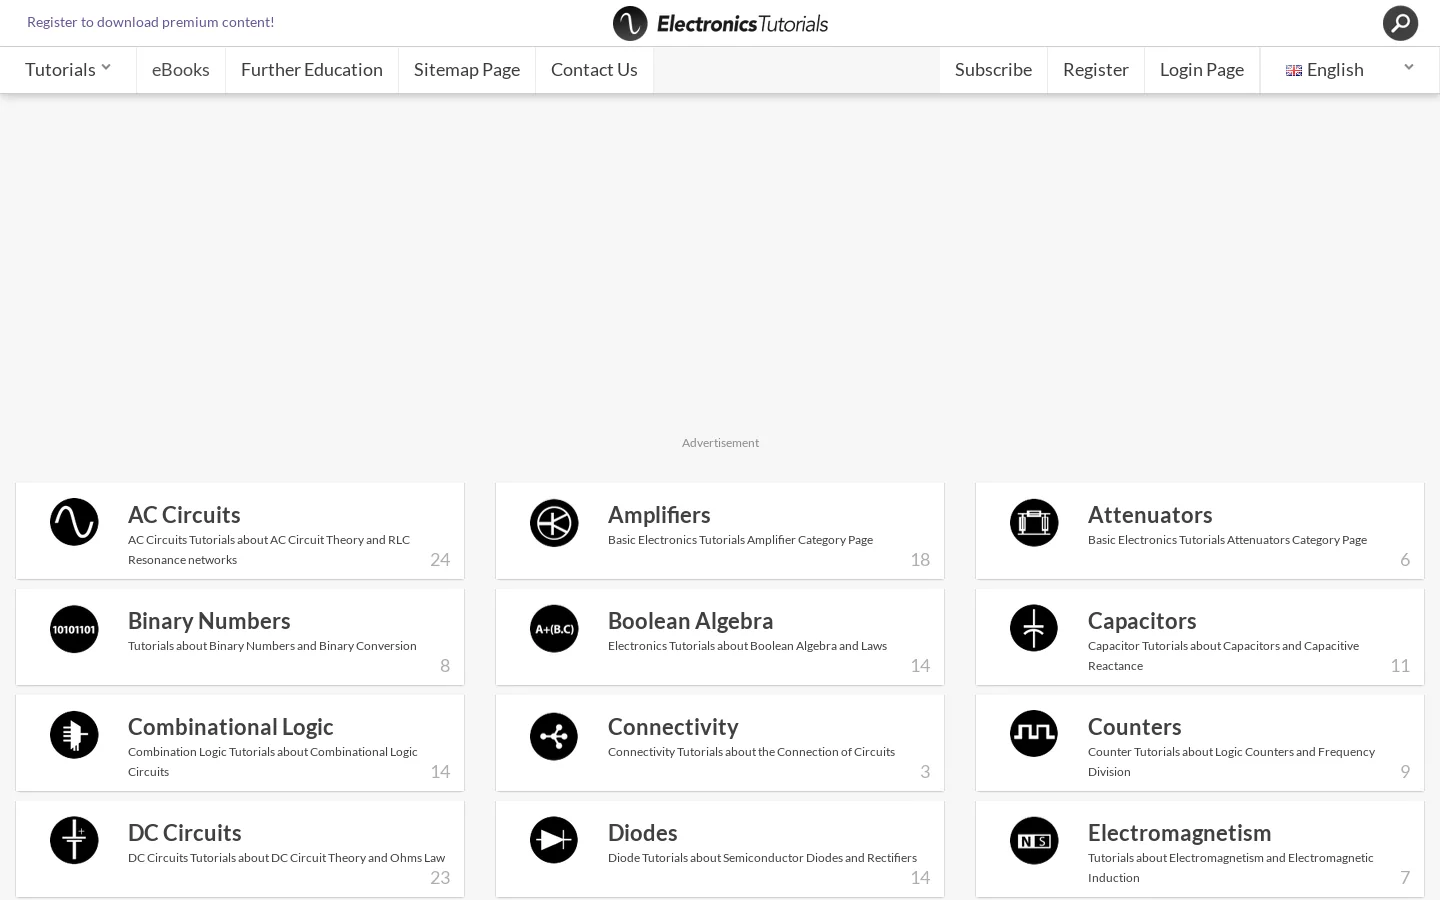
Task: Click the Subscribe link
Action: (x=993, y=70)
